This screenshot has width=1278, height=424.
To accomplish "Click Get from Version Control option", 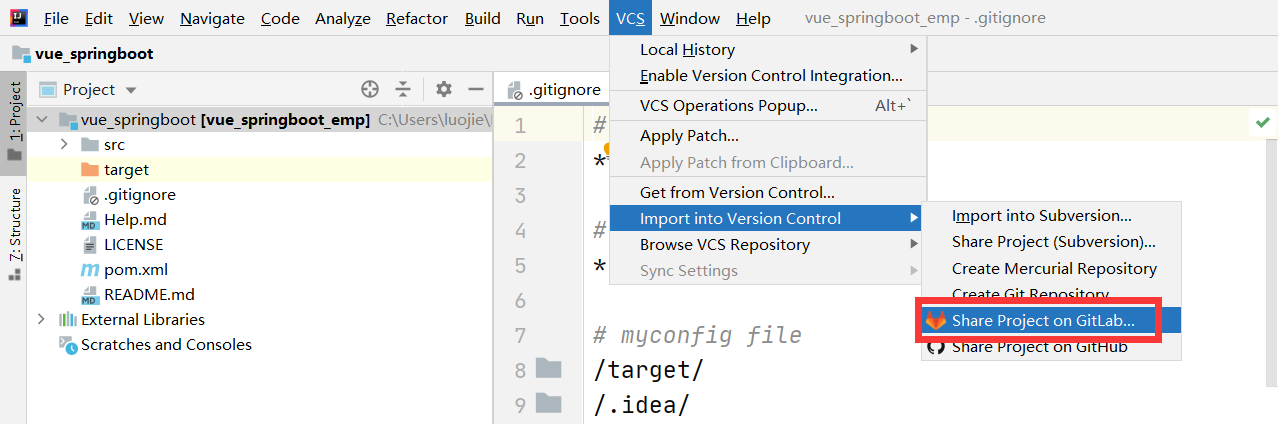I will (x=737, y=193).
